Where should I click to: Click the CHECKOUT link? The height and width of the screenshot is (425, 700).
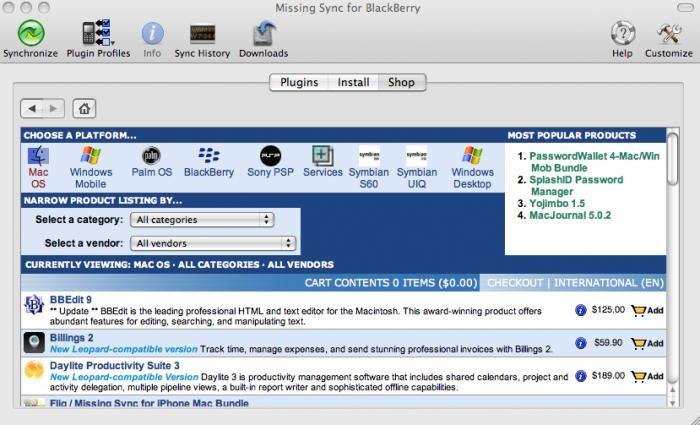pyautogui.click(x=515, y=283)
